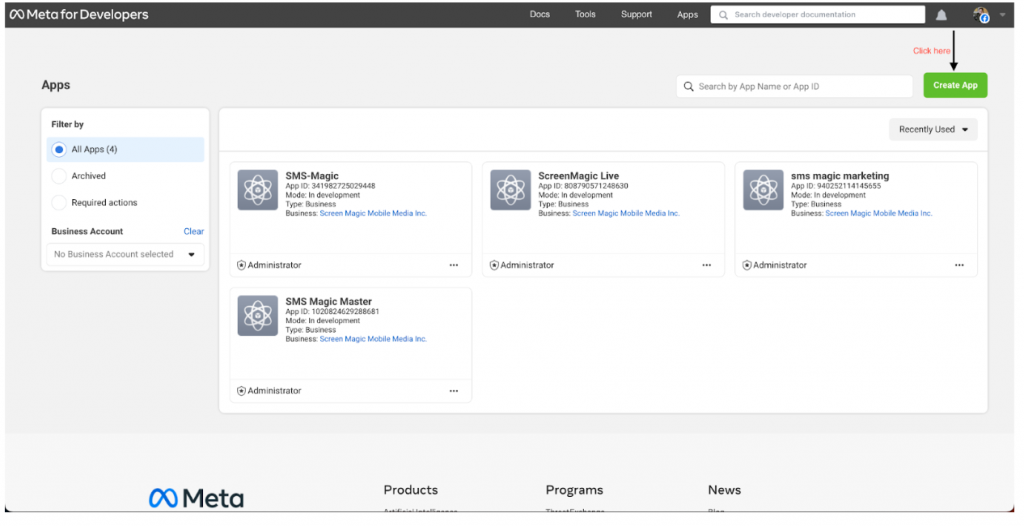The image size is (1024, 526).
Task: Click Administrator shield on sms magic marketing
Action: click(746, 265)
